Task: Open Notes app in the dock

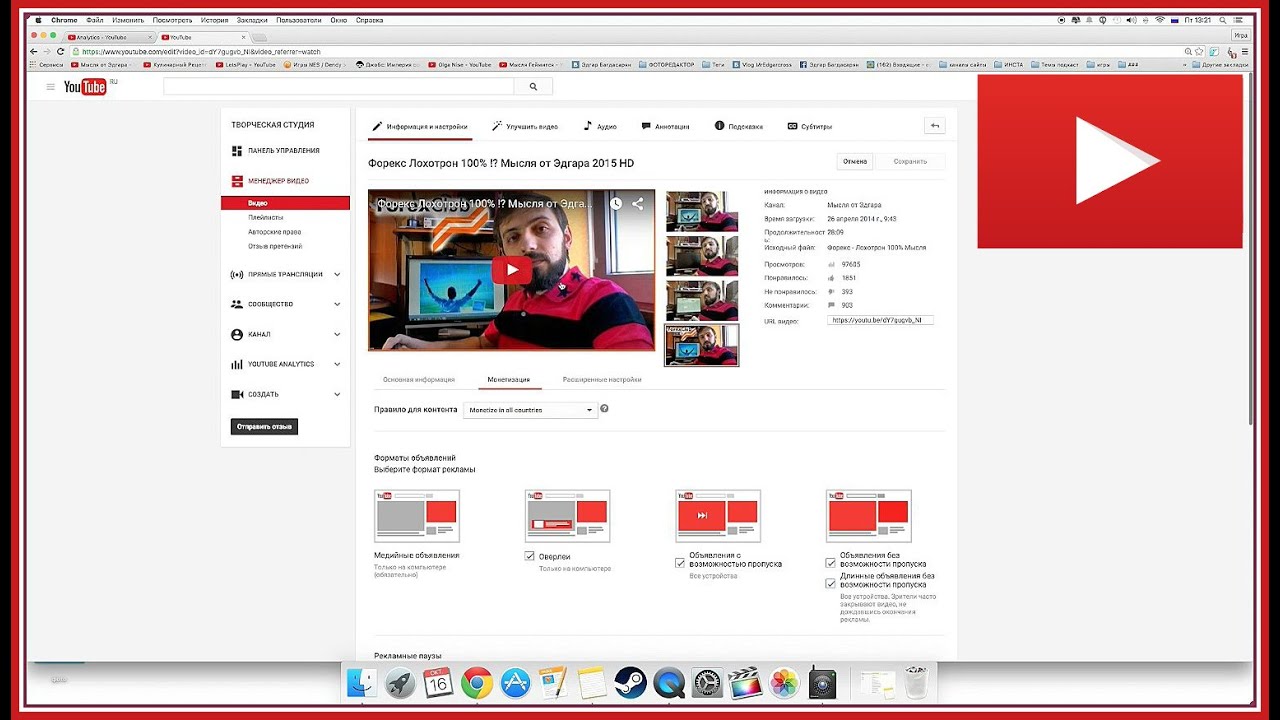Action: click(592, 683)
